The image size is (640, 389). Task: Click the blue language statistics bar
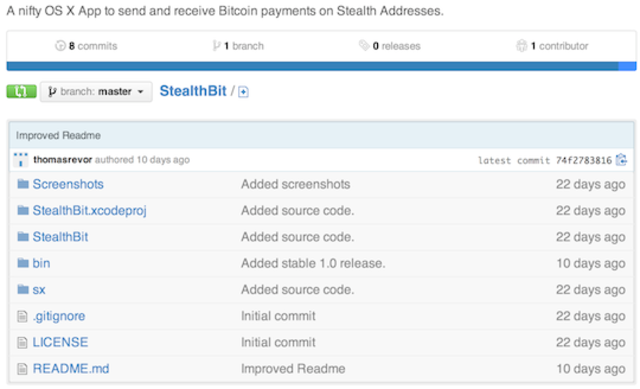click(x=312, y=66)
